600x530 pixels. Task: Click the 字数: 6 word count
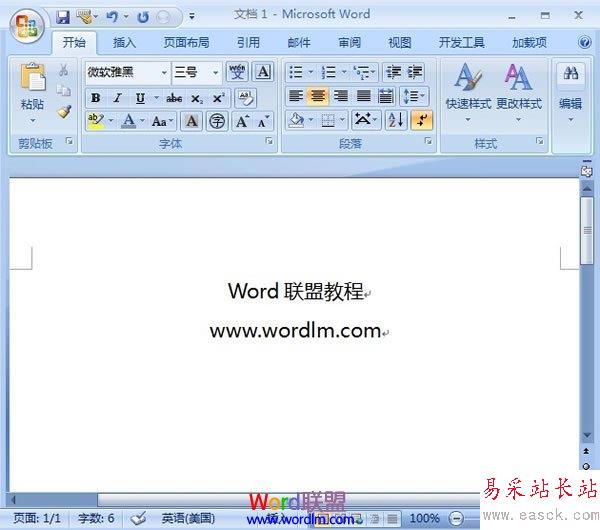coord(96,518)
